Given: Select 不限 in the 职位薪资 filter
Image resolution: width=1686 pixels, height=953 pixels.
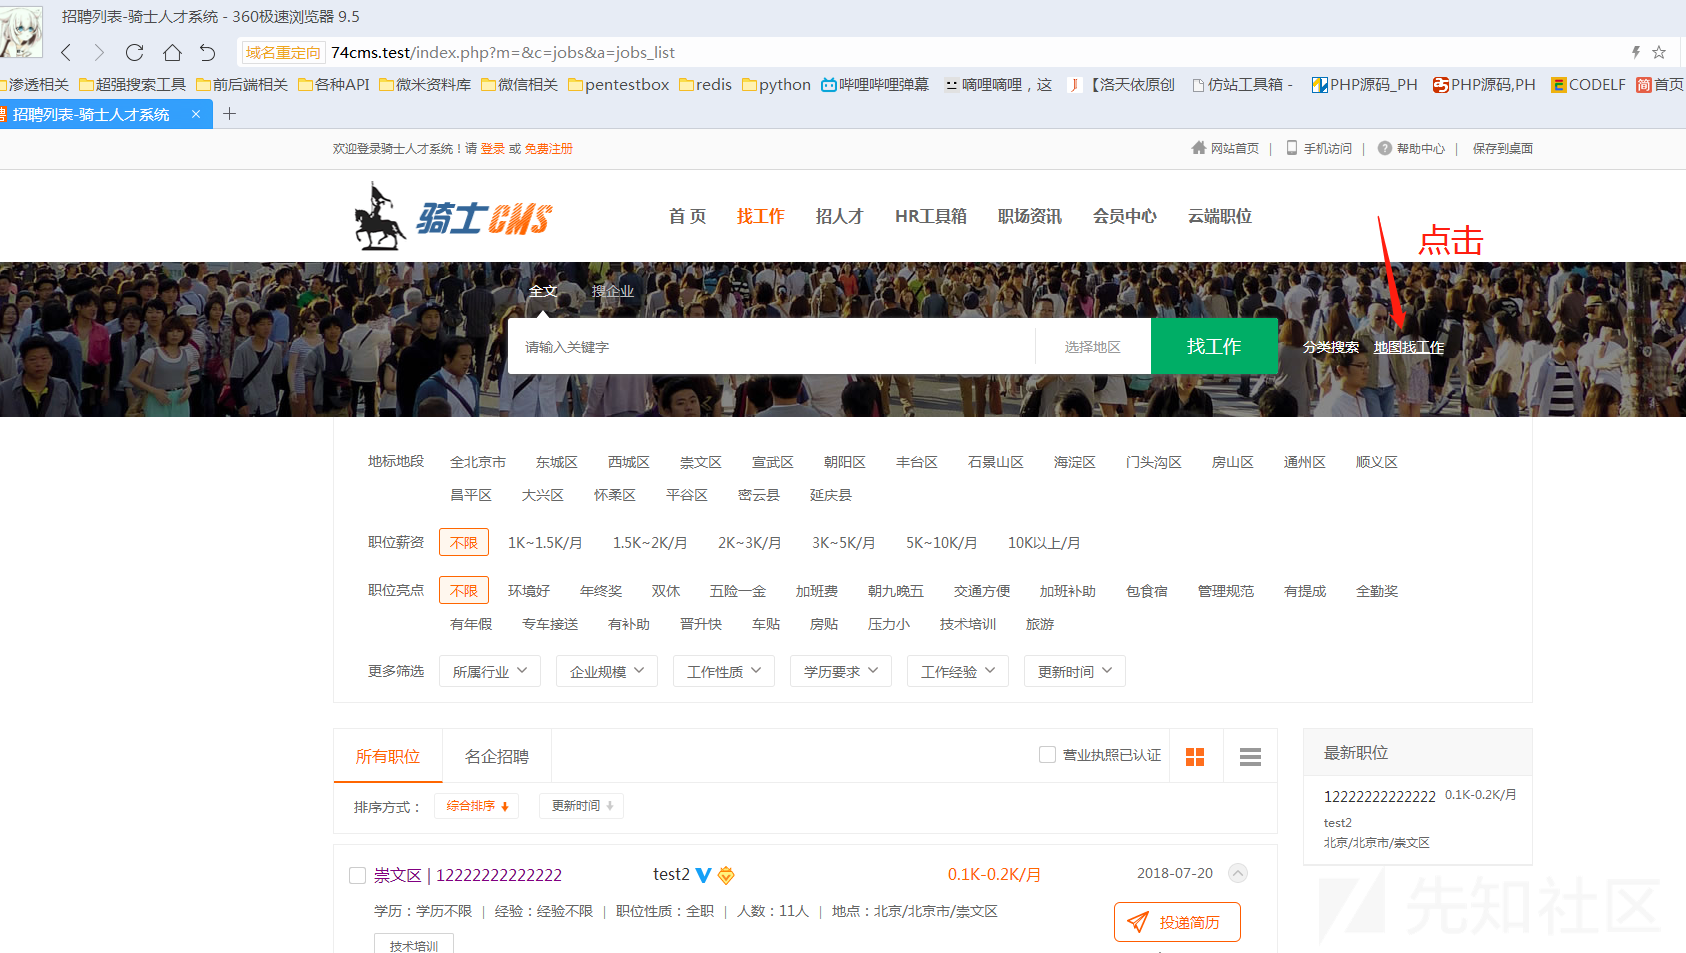Looking at the screenshot, I should click(464, 543).
